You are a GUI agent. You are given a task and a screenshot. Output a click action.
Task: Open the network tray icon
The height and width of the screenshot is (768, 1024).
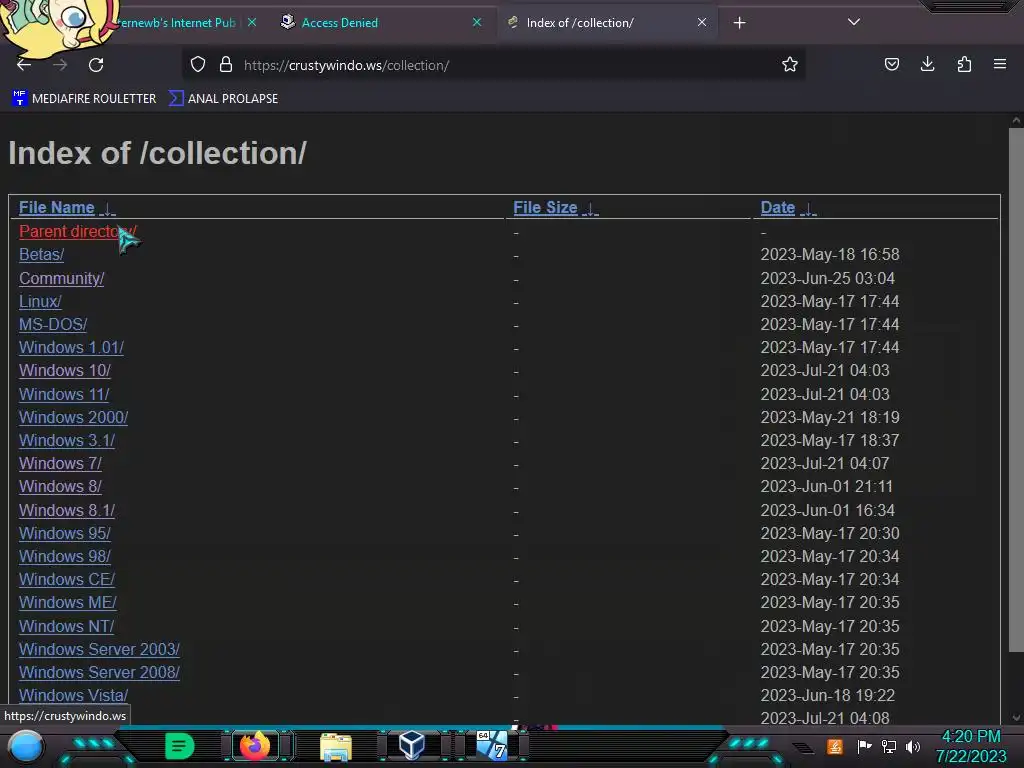889,746
